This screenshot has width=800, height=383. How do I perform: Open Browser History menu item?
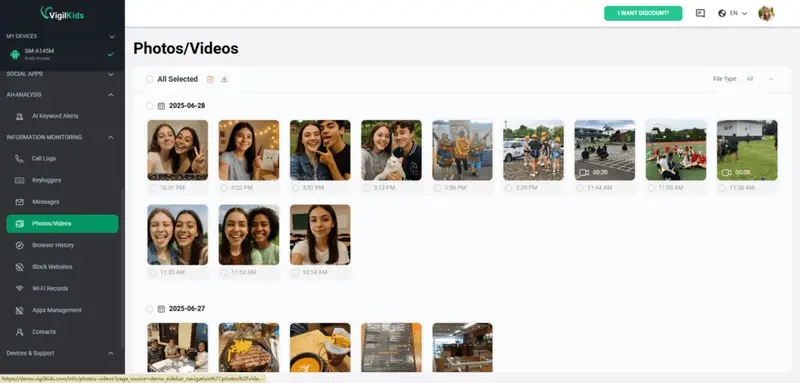[x=62, y=245]
